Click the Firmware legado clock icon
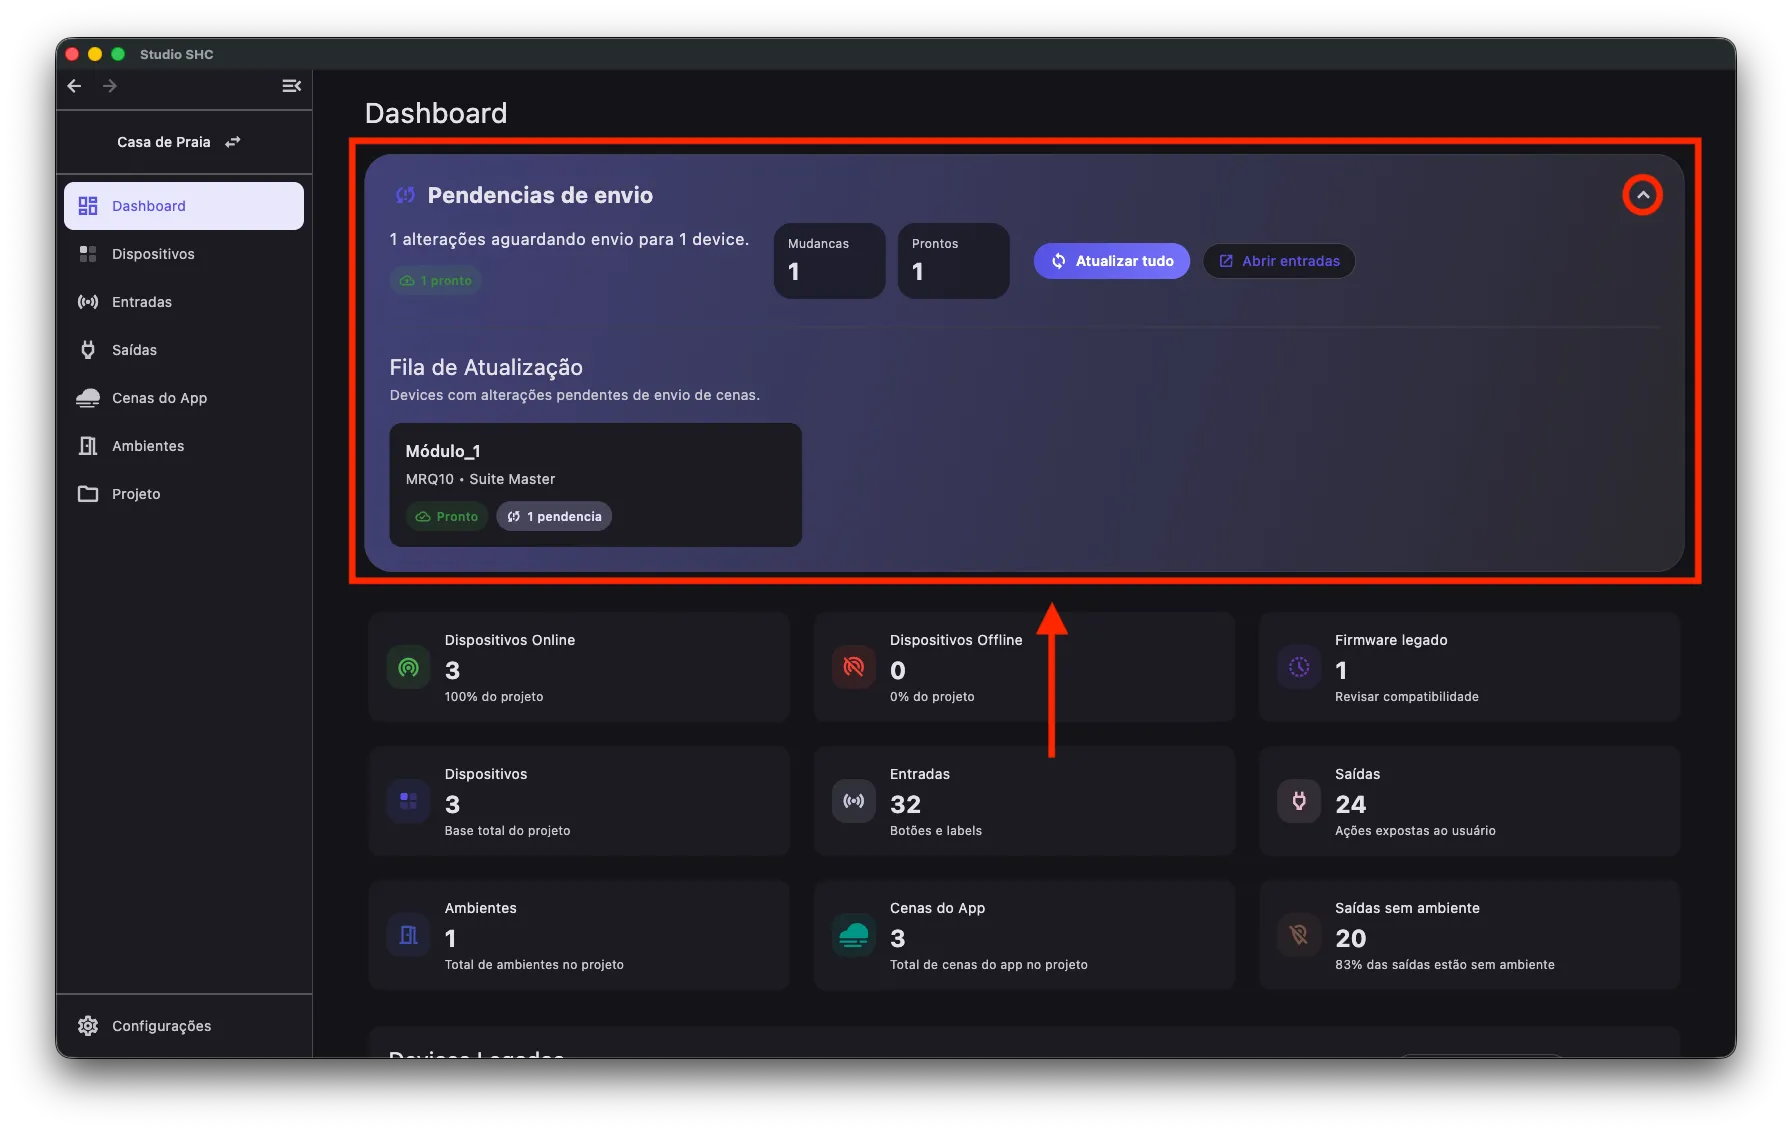Viewport: 1792px width, 1132px height. point(1298,667)
